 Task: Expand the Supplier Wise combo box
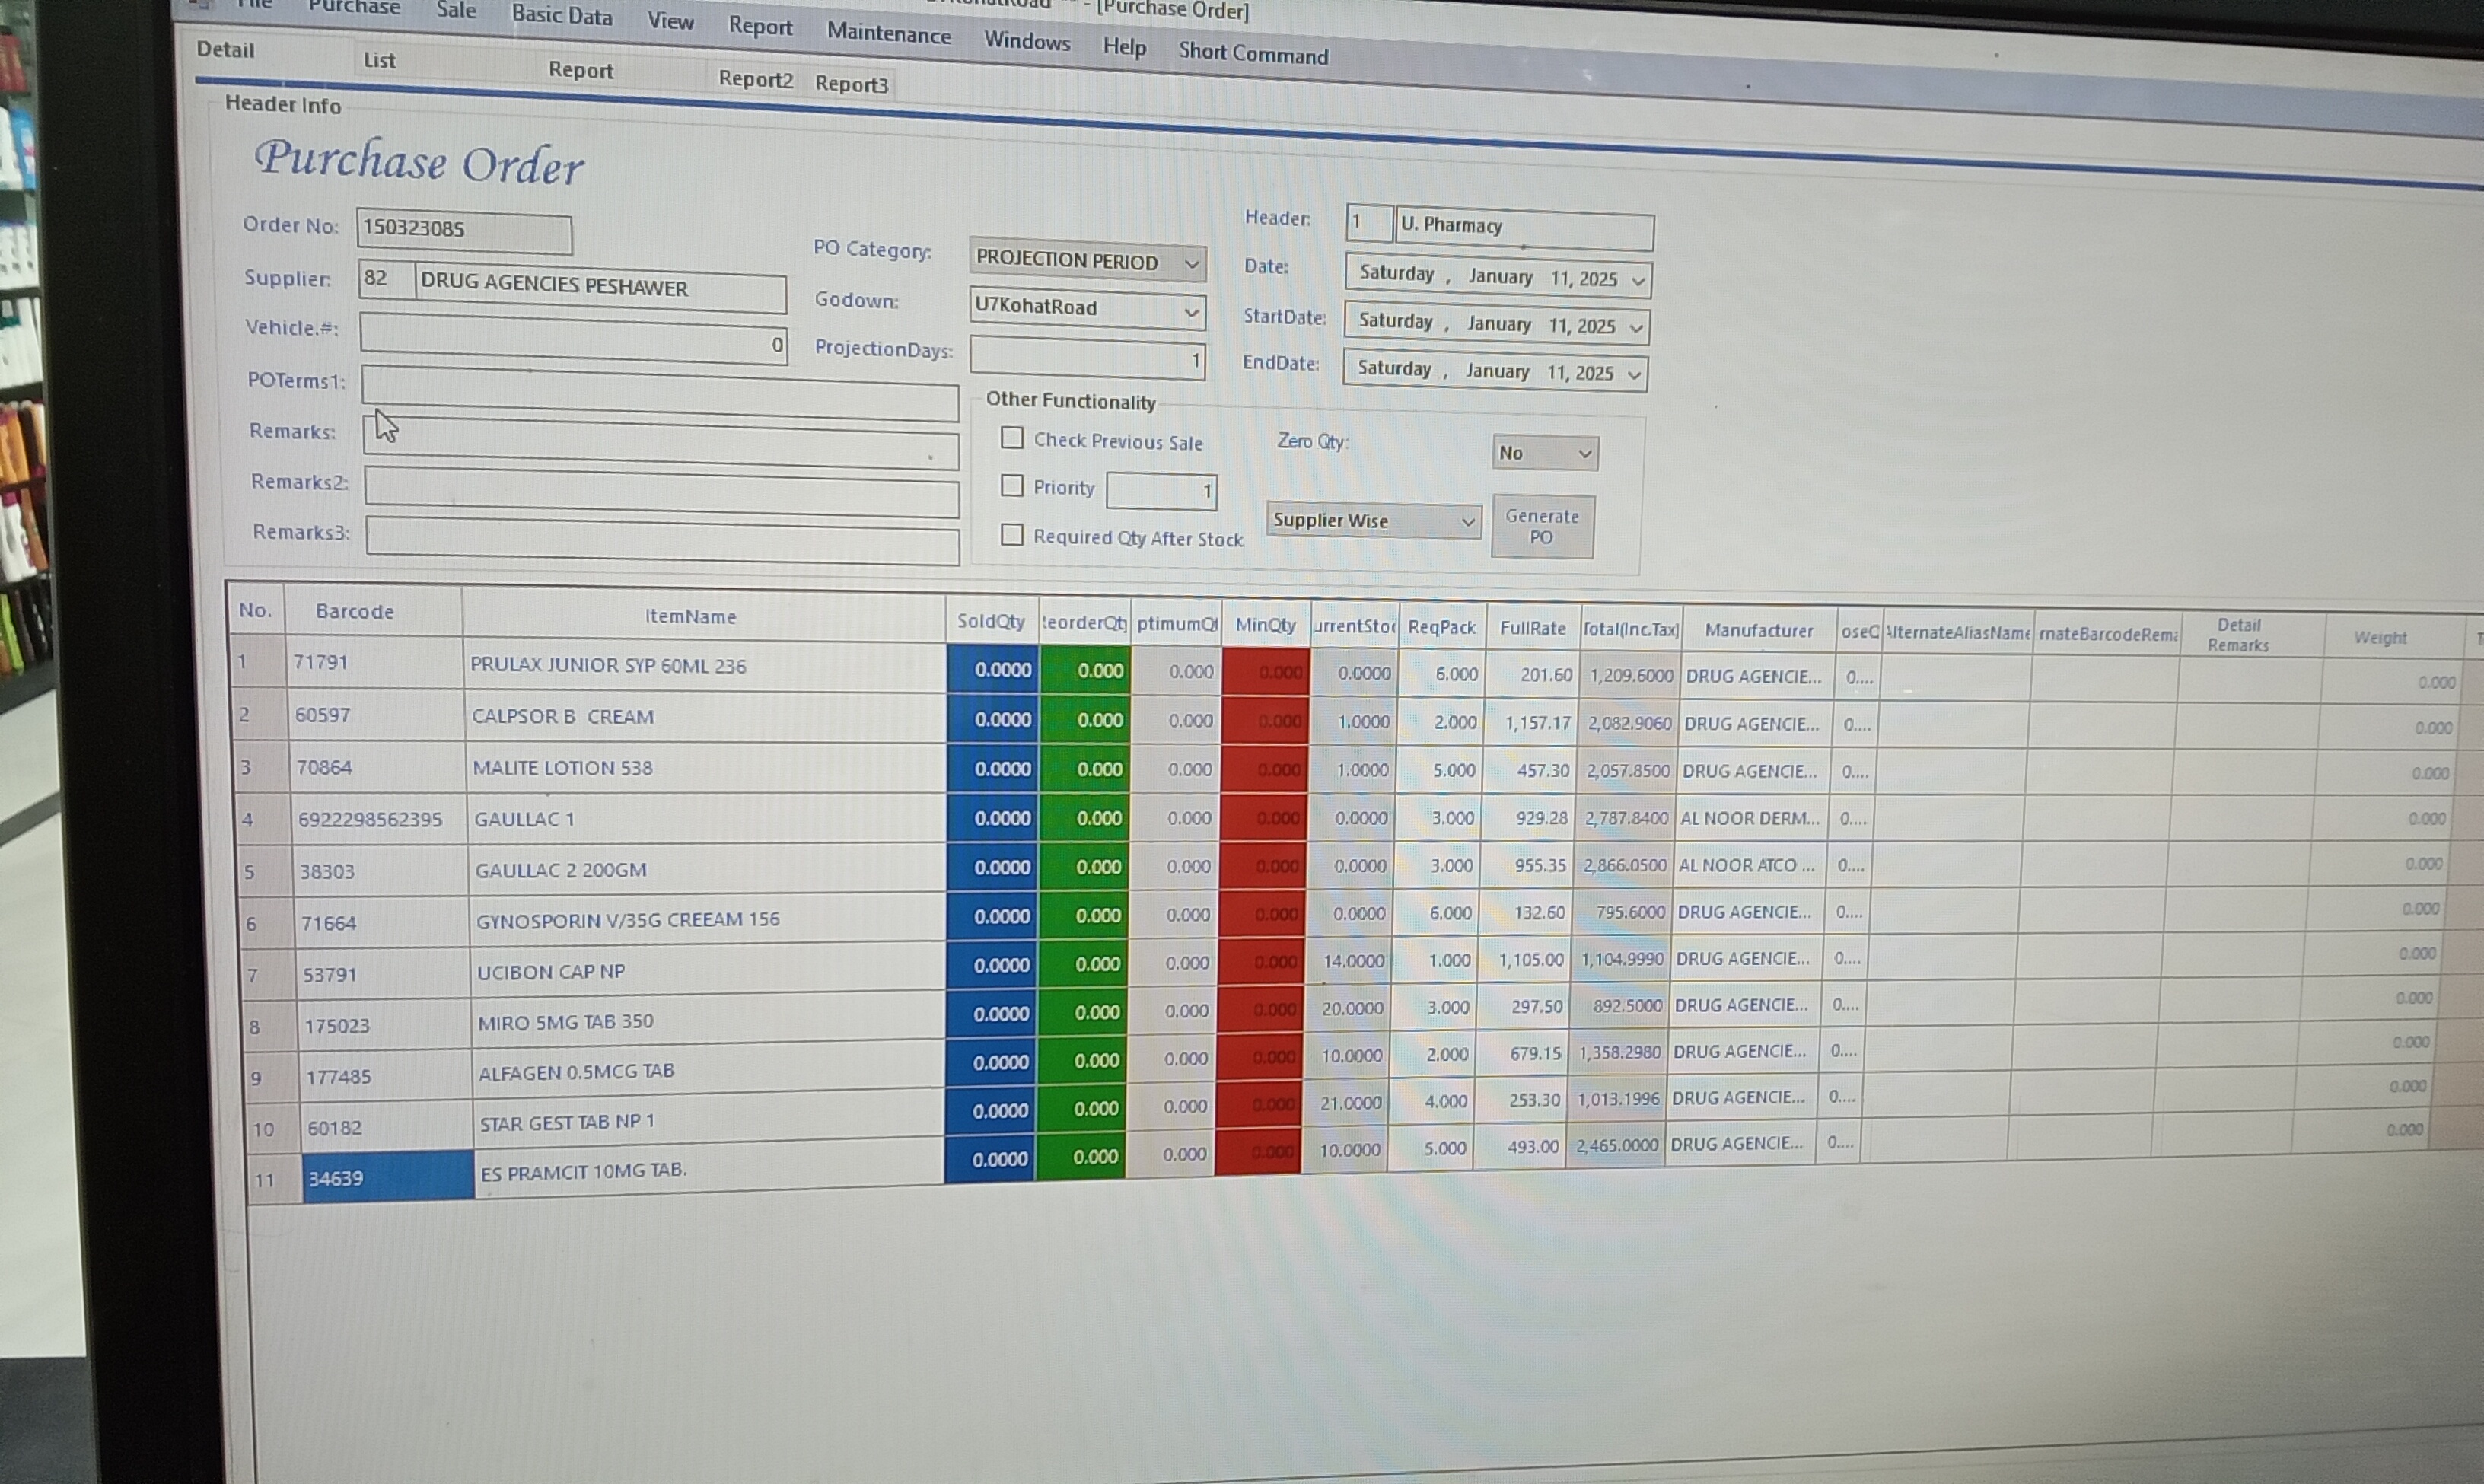[x=1467, y=521]
